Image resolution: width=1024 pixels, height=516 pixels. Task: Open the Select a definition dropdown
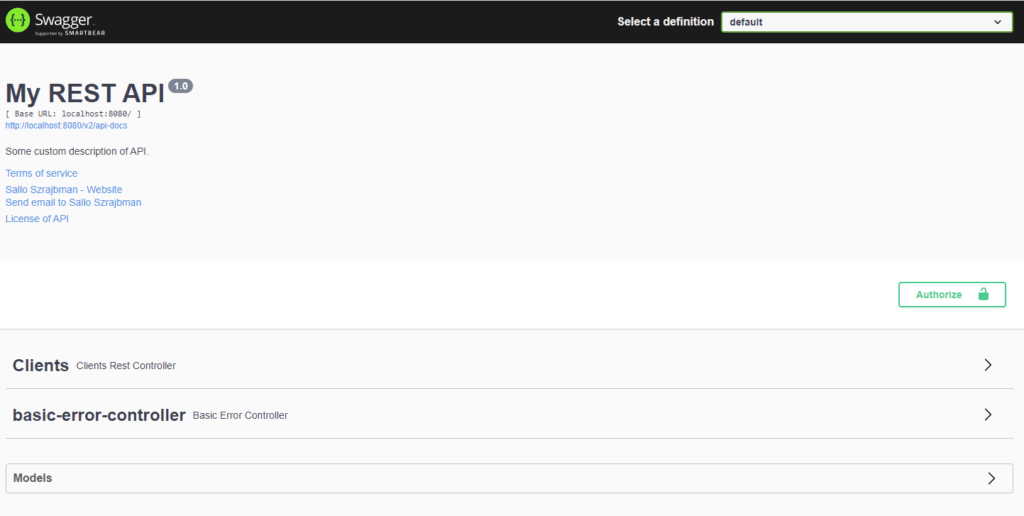pos(867,22)
